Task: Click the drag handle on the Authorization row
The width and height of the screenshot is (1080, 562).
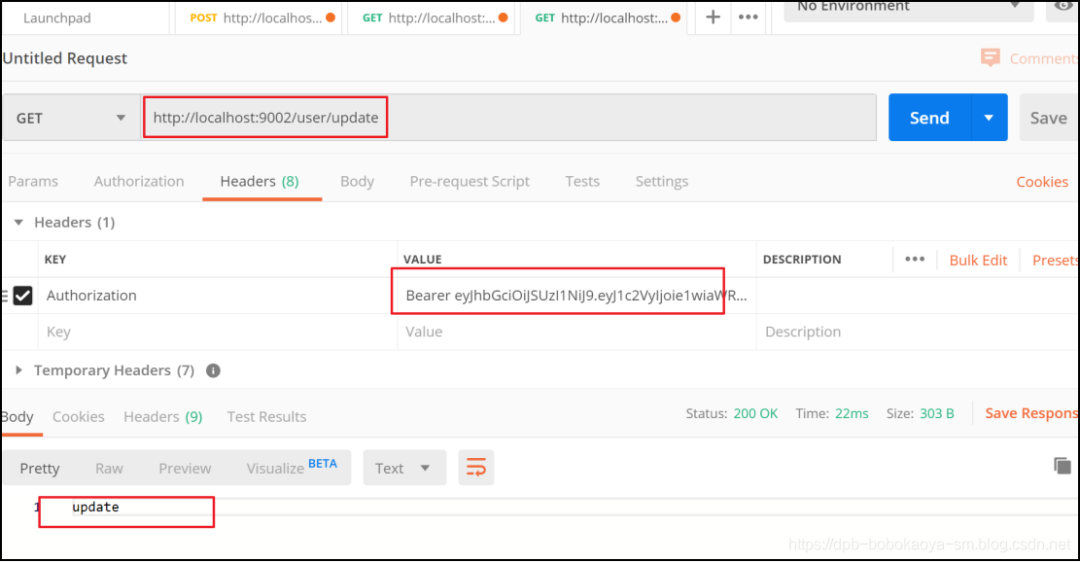Action: pyautogui.click(x=4, y=295)
